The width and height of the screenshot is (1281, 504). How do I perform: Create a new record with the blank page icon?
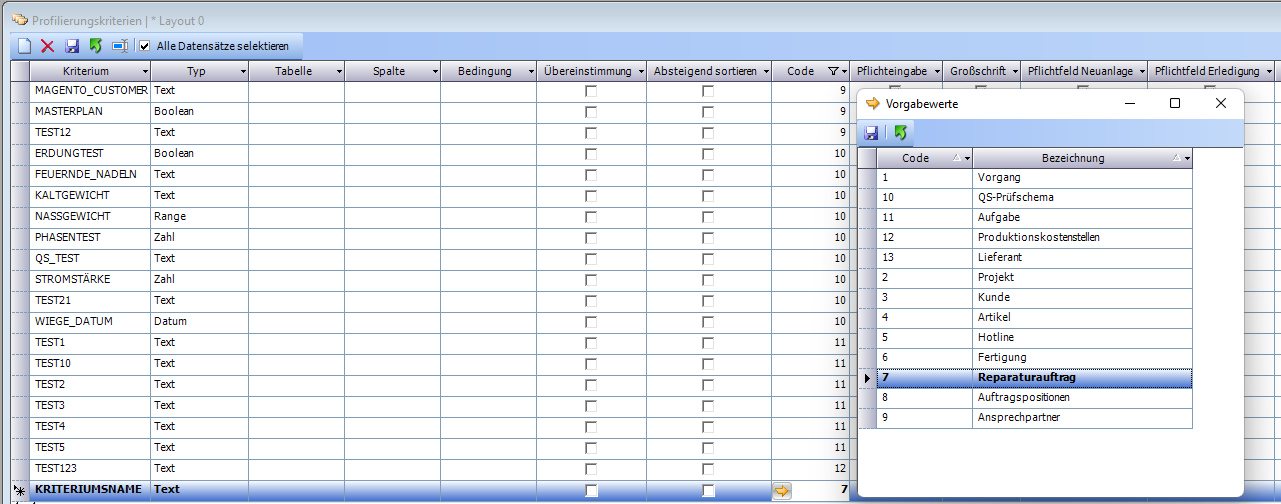pos(24,46)
